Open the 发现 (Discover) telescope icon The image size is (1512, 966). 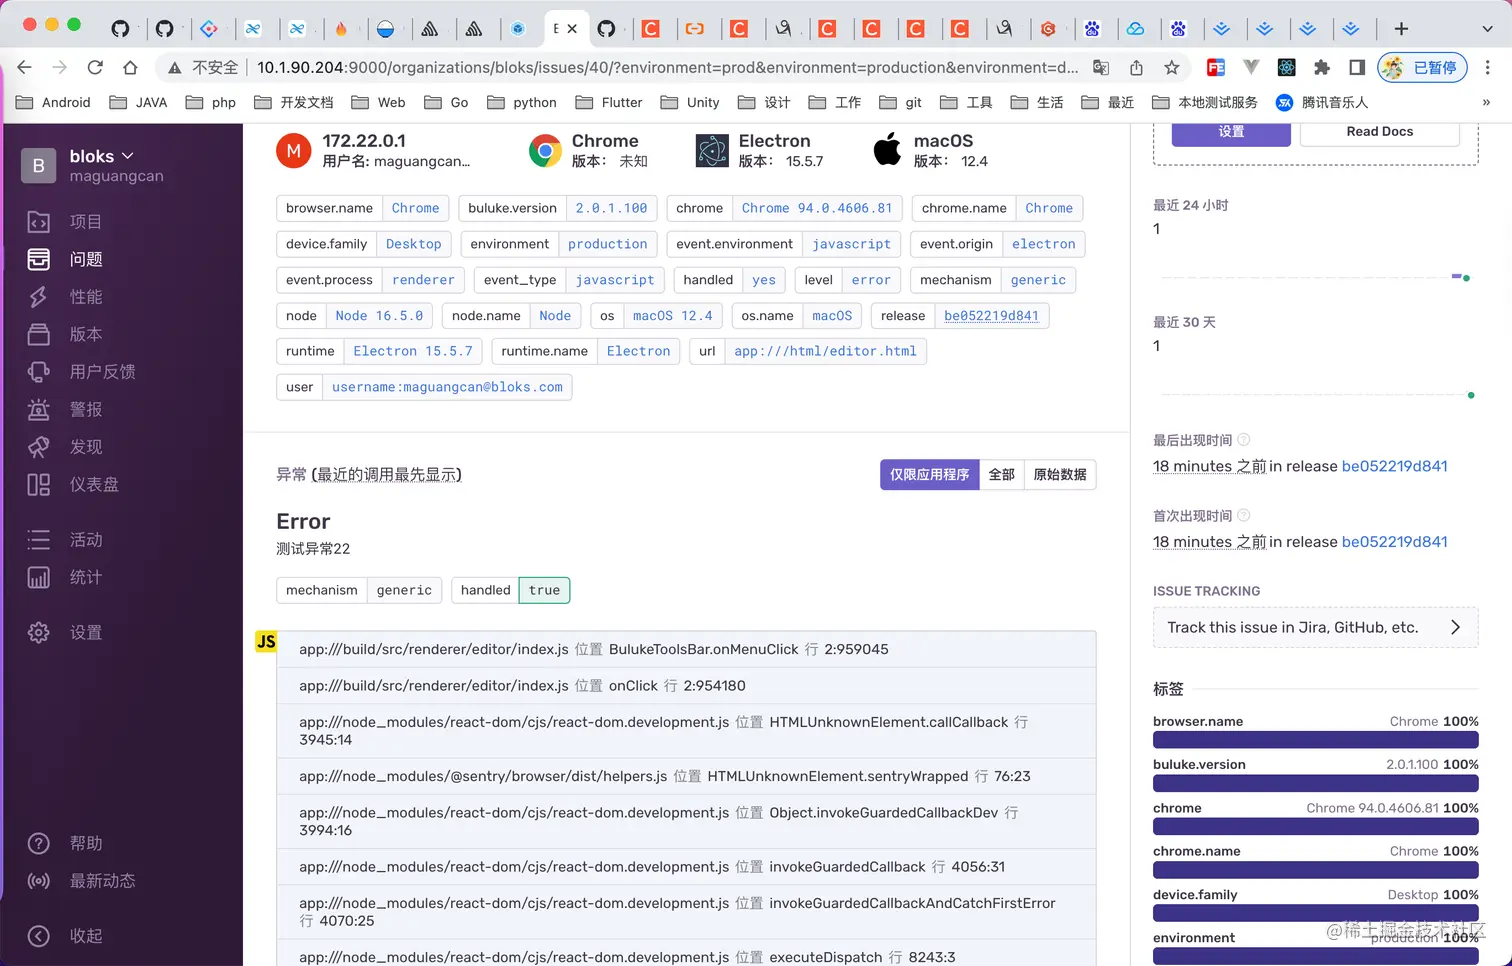[x=38, y=447]
